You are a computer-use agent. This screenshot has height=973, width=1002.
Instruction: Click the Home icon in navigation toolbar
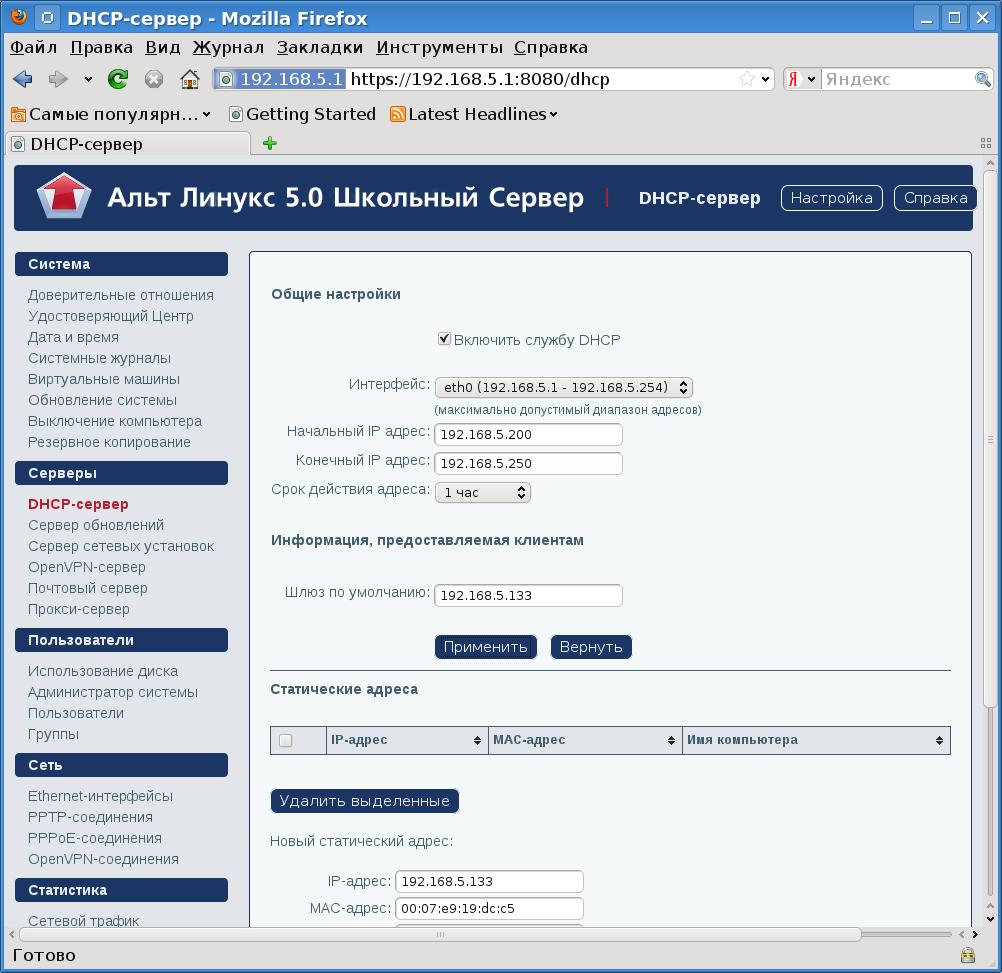click(x=190, y=79)
